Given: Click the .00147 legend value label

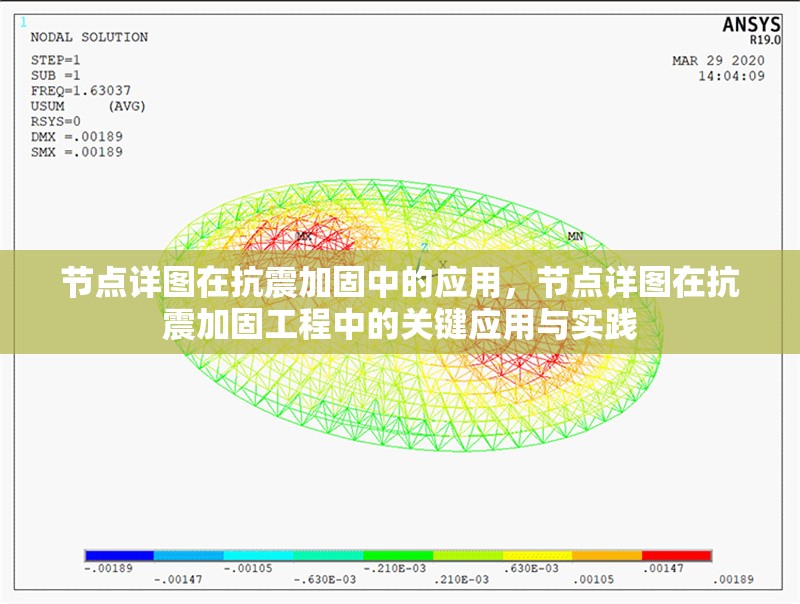Looking at the screenshot, I should (664, 567).
